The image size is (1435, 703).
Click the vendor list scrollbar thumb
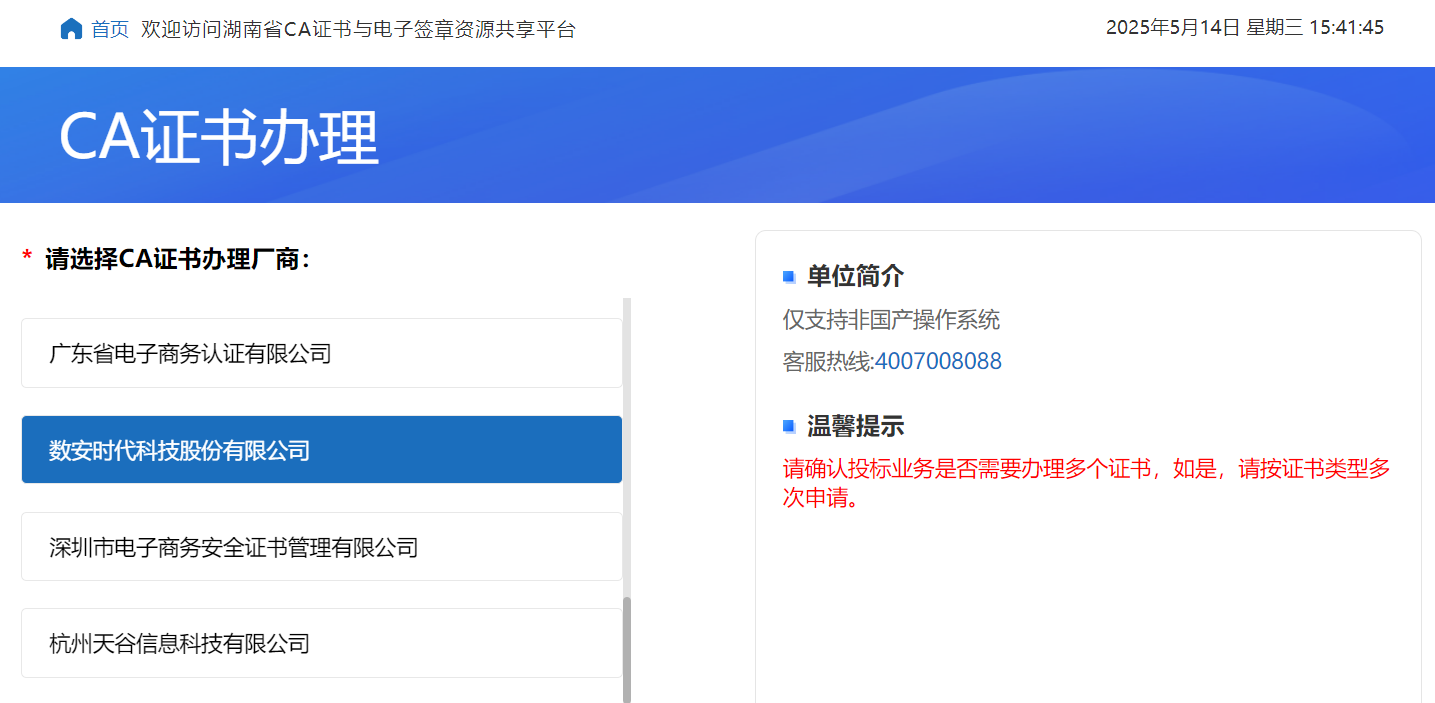(627, 650)
